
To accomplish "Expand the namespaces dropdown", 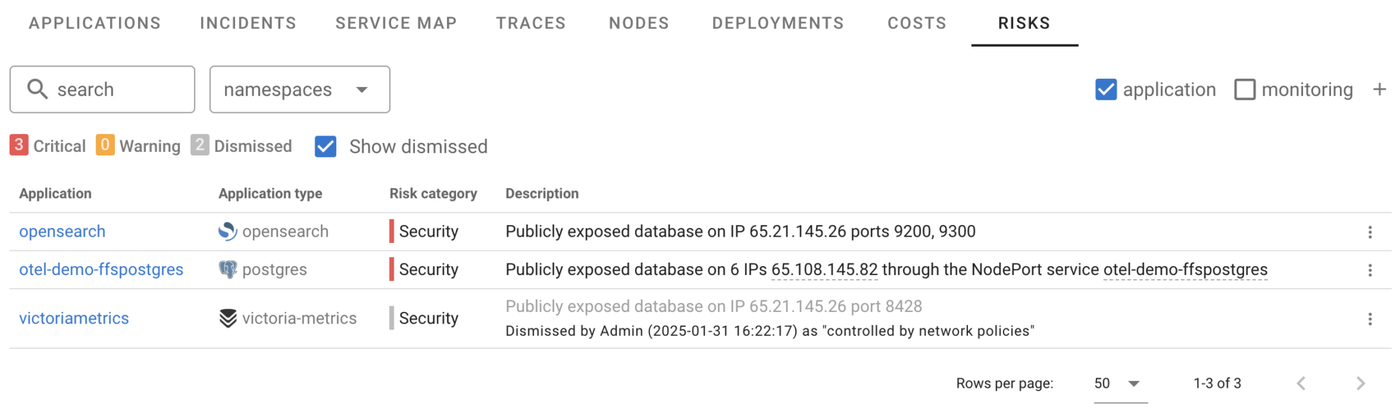I will point(299,90).
